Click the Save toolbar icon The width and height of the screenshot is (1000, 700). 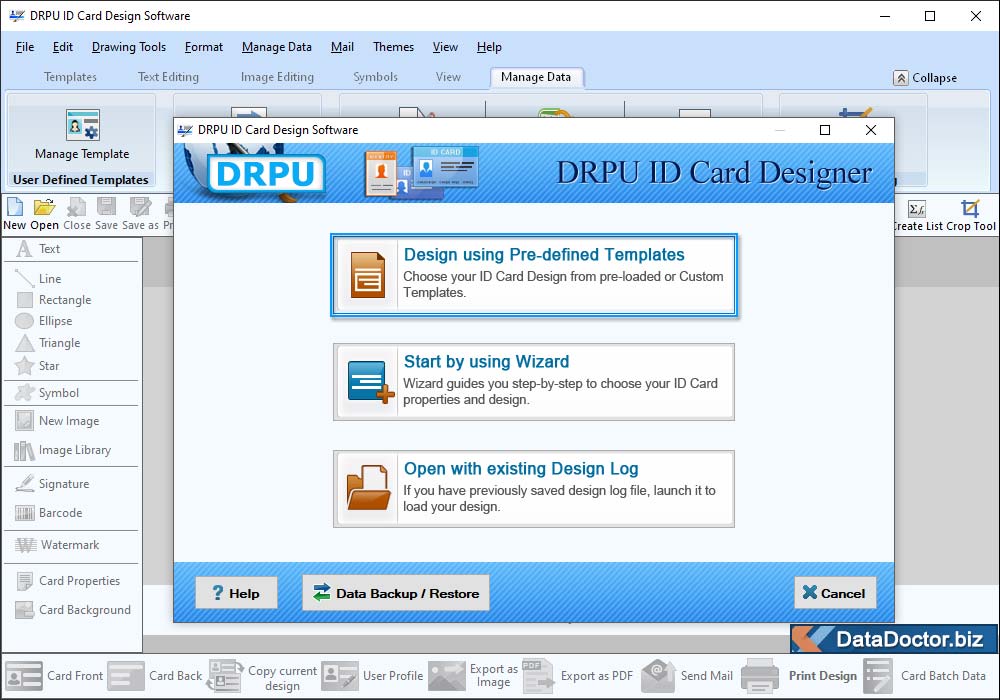point(107,214)
